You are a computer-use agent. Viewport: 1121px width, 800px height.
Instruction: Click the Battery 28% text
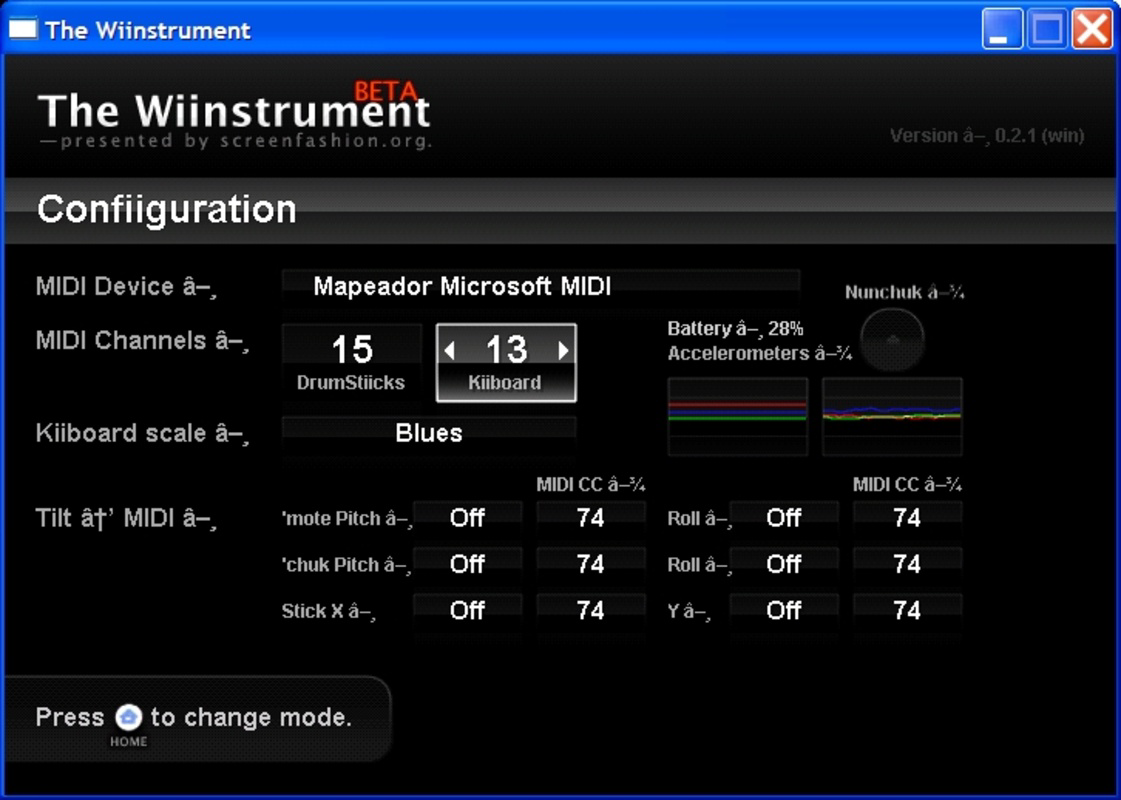735,329
